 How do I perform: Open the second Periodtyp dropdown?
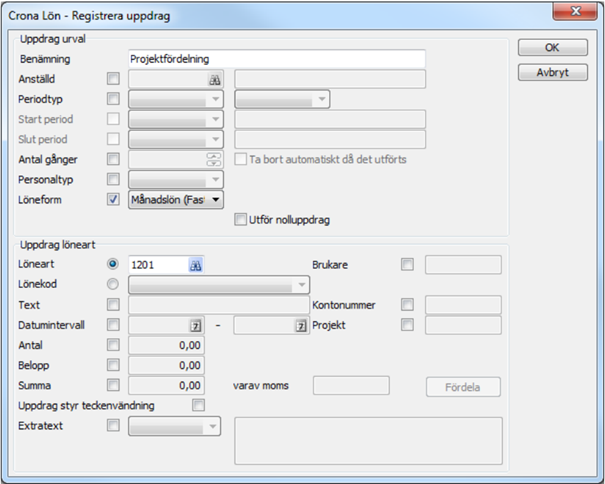[282, 100]
